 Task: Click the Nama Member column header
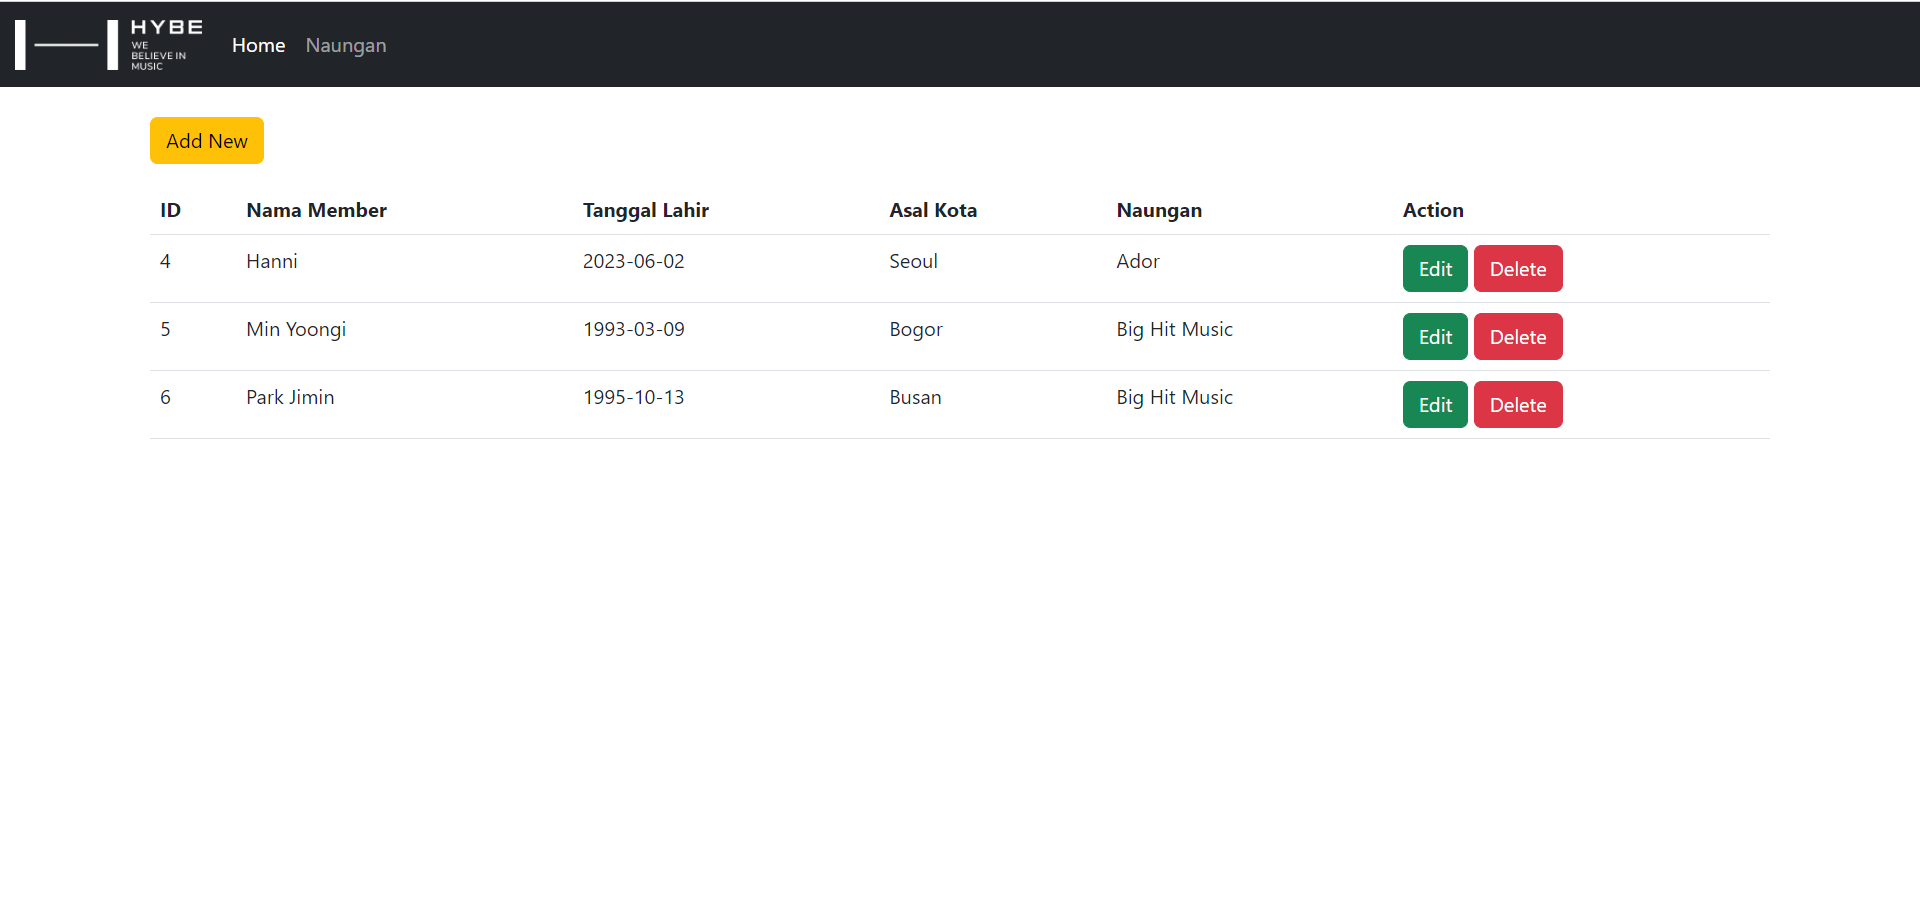pyautogui.click(x=316, y=210)
